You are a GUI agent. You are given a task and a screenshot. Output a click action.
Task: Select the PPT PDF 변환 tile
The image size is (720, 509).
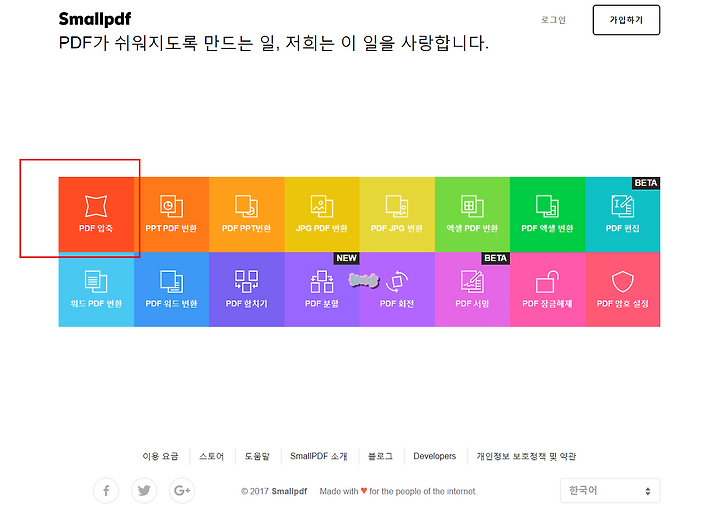coord(171,215)
